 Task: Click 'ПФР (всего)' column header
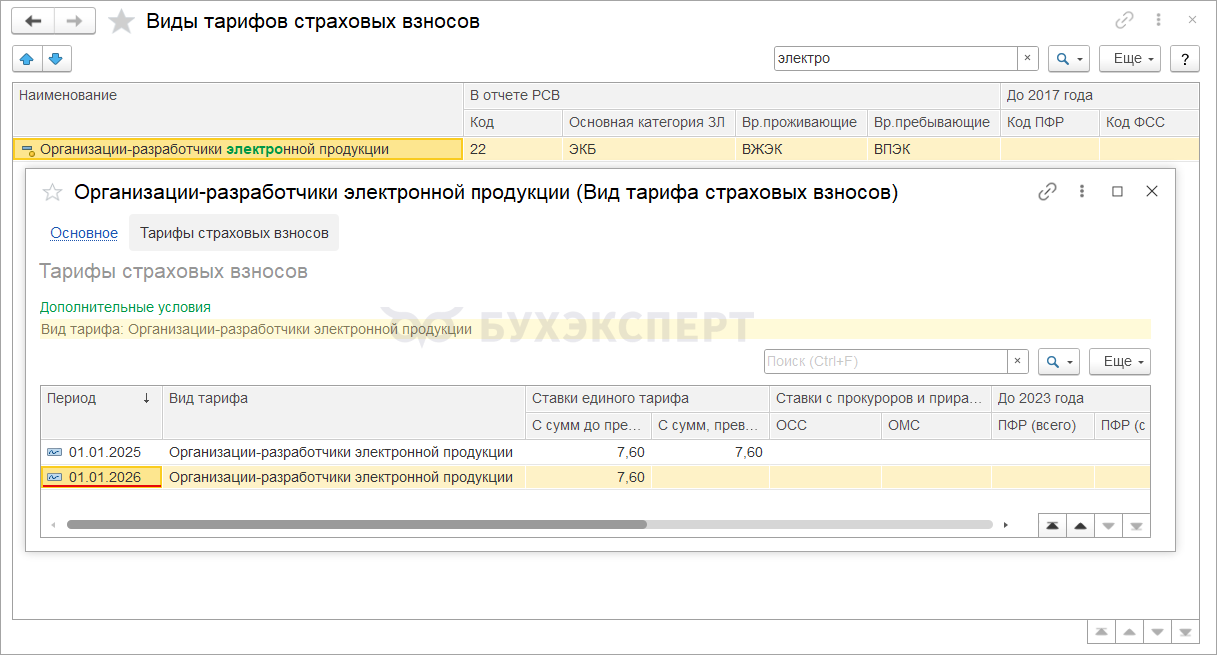(x=1043, y=425)
